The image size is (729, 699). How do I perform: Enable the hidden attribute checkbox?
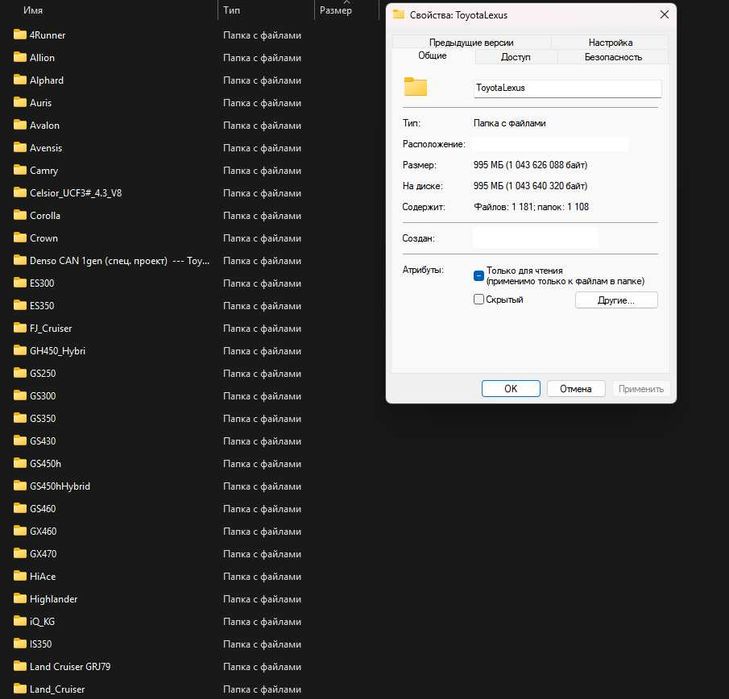click(x=478, y=299)
